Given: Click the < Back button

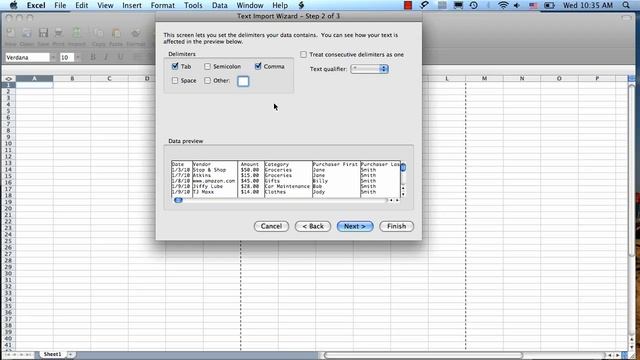Looking at the screenshot, I should (x=313, y=226).
